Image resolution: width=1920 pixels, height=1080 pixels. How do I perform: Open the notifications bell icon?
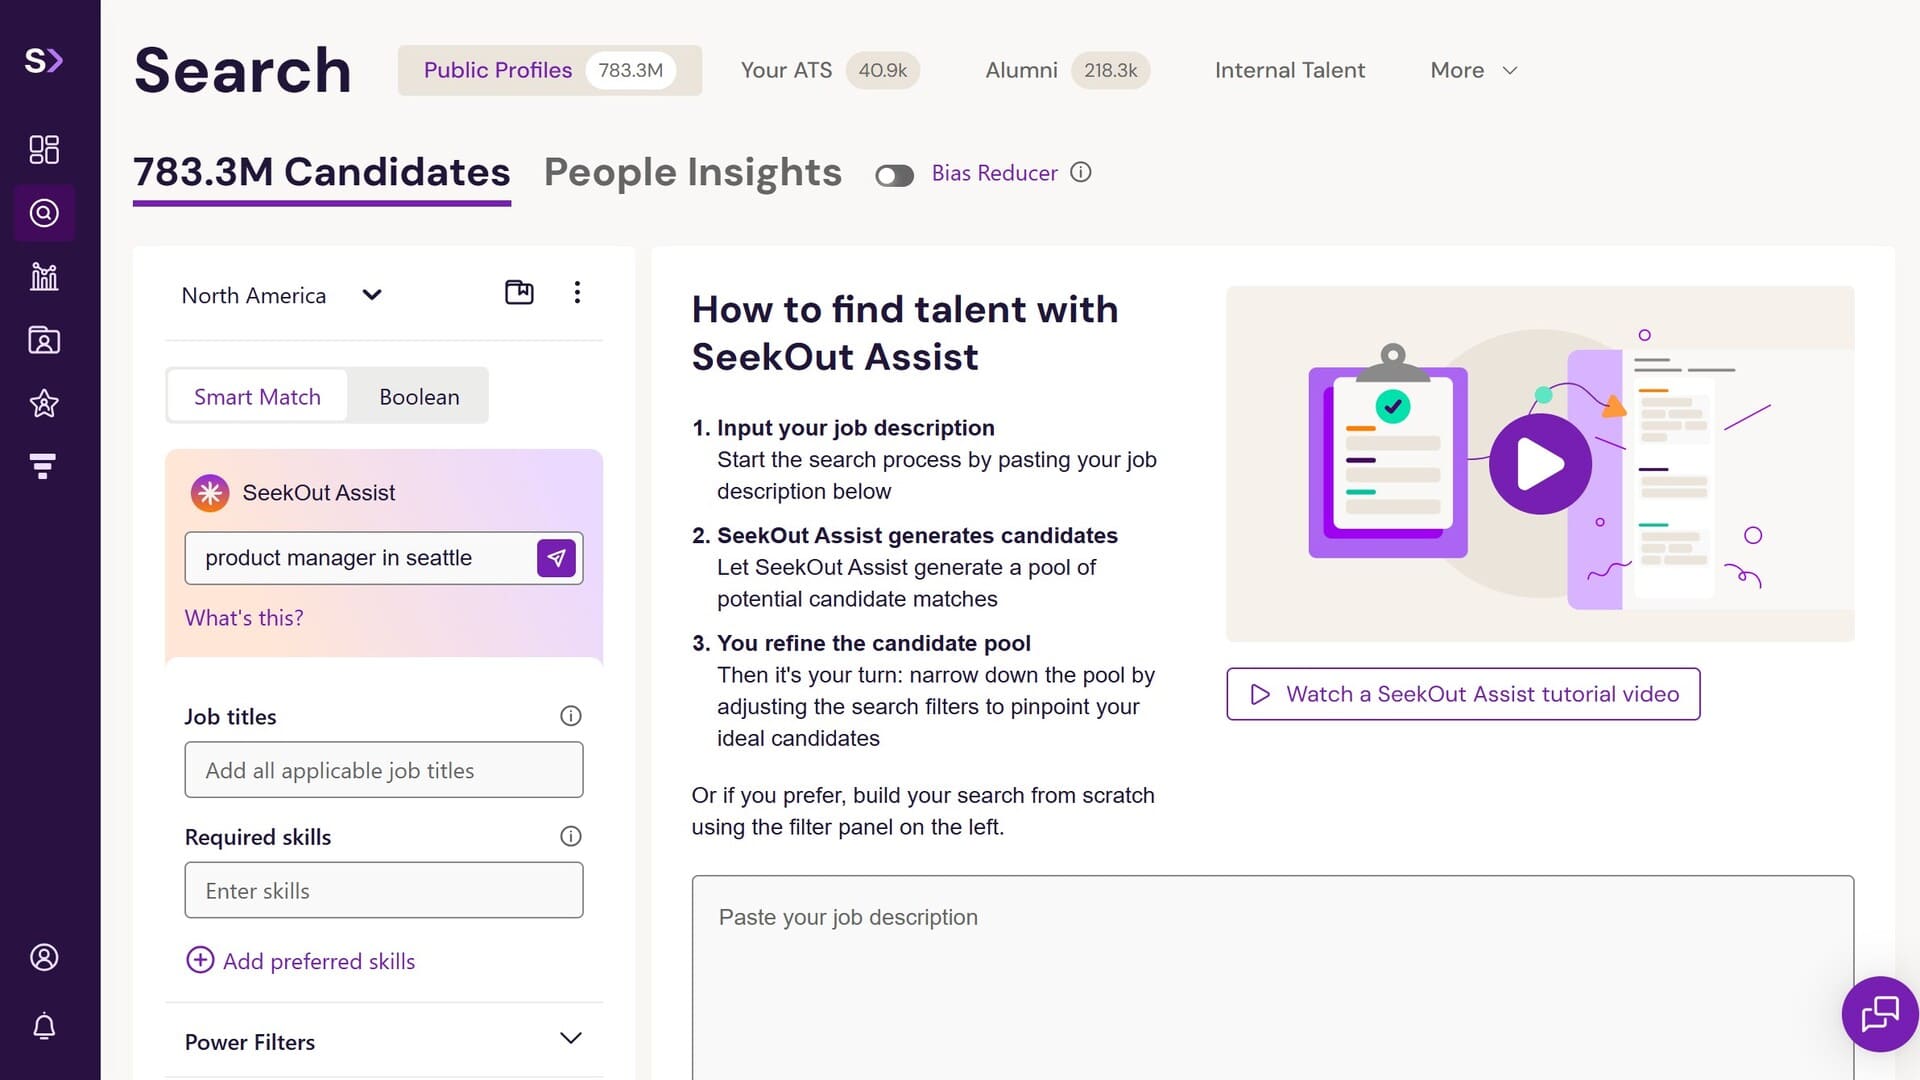[44, 1025]
